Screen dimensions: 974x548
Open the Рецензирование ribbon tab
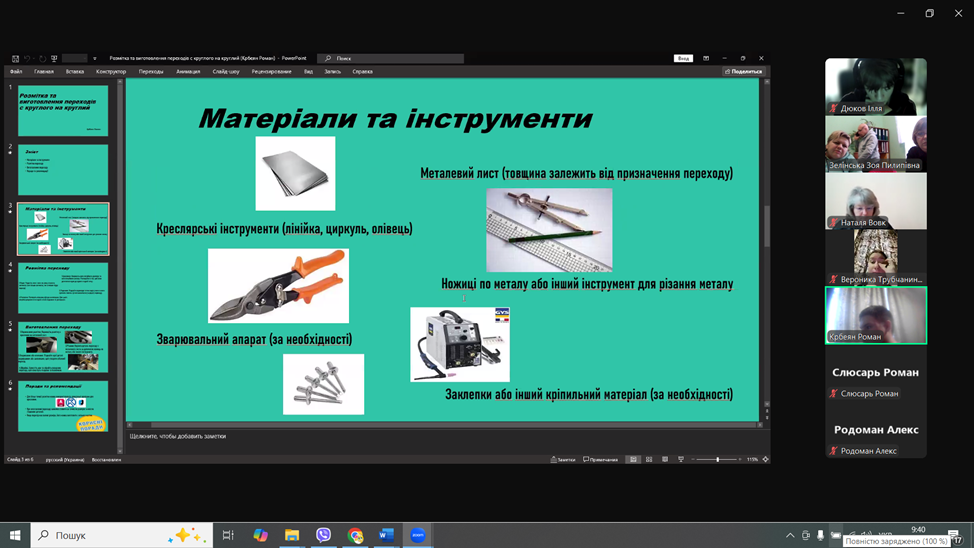tap(271, 72)
